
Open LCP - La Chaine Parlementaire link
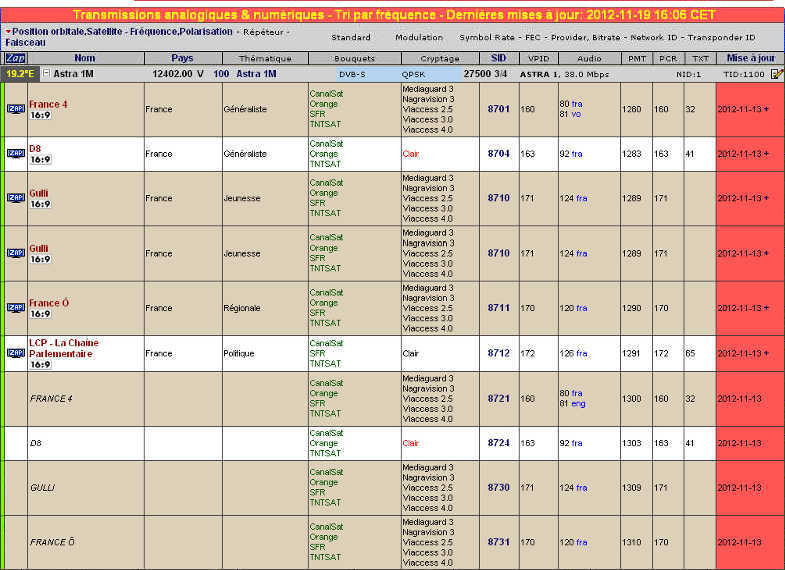coord(64,348)
